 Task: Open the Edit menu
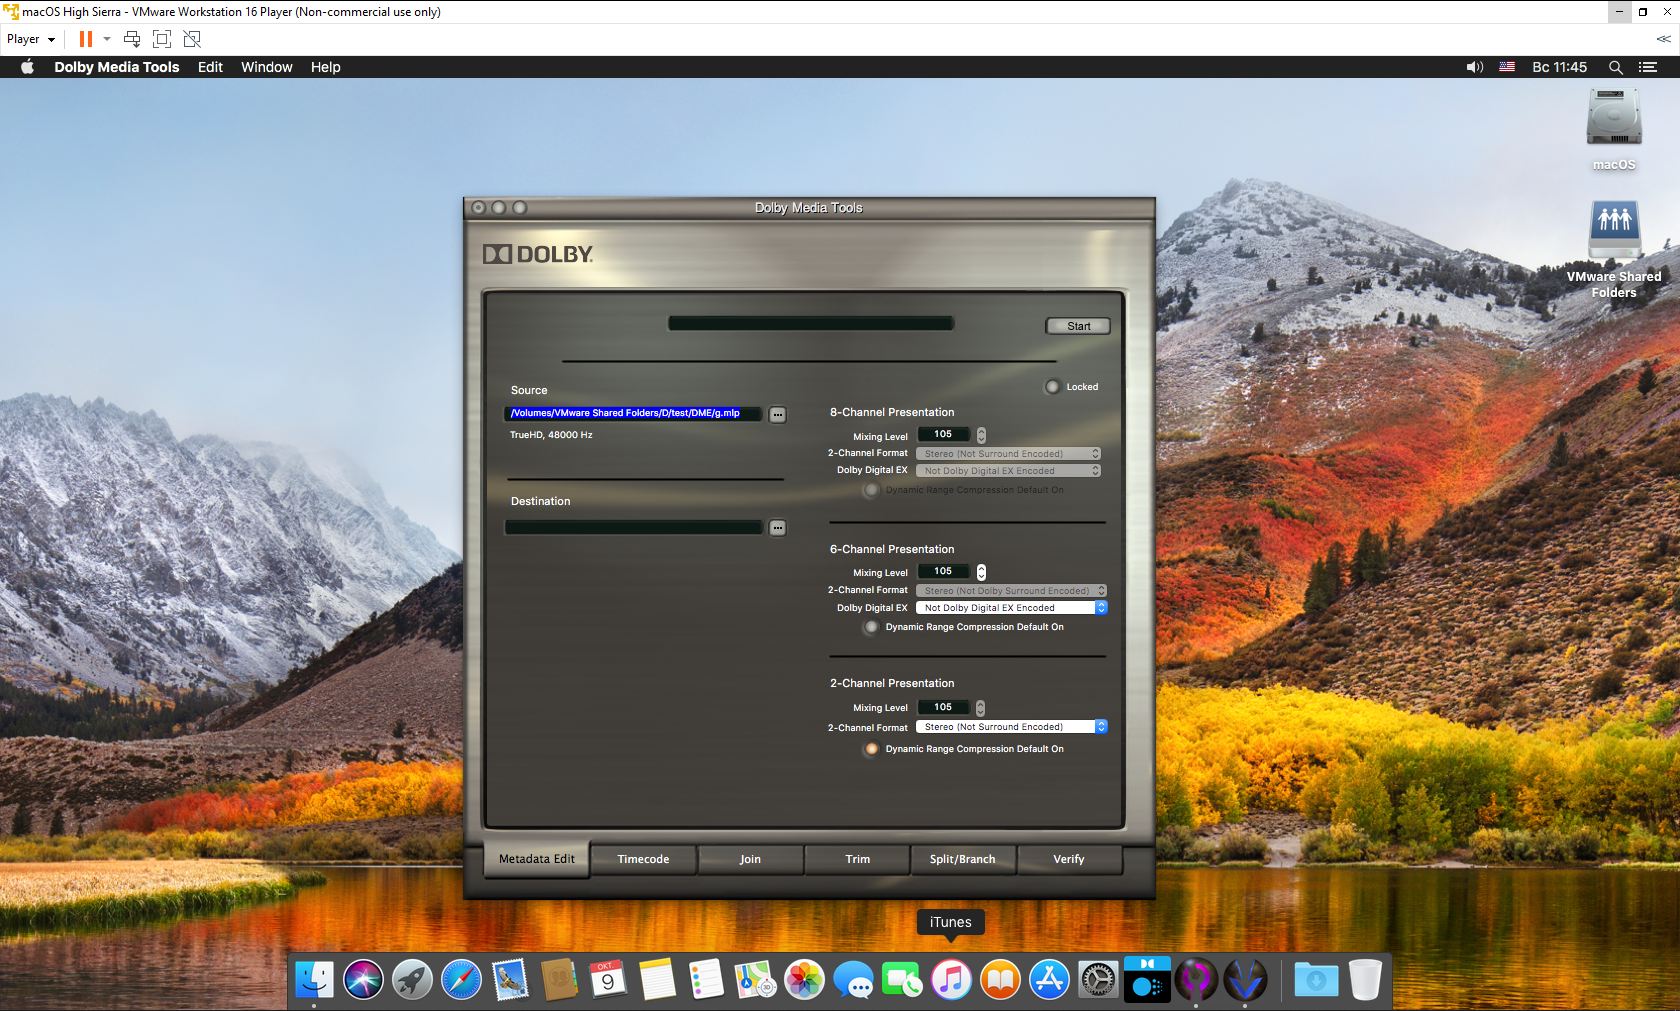click(x=210, y=67)
